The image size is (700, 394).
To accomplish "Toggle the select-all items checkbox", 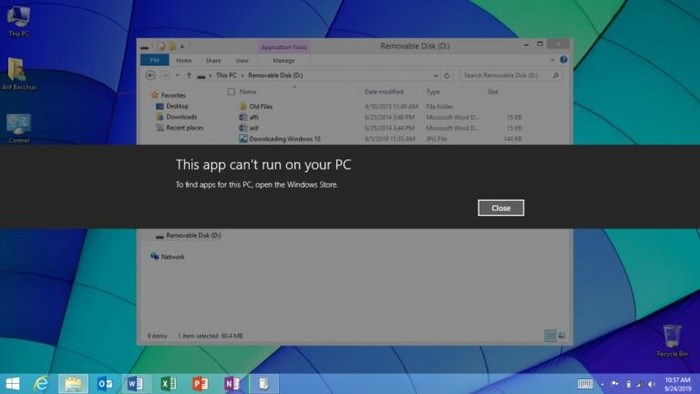I will [x=231, y=91].
